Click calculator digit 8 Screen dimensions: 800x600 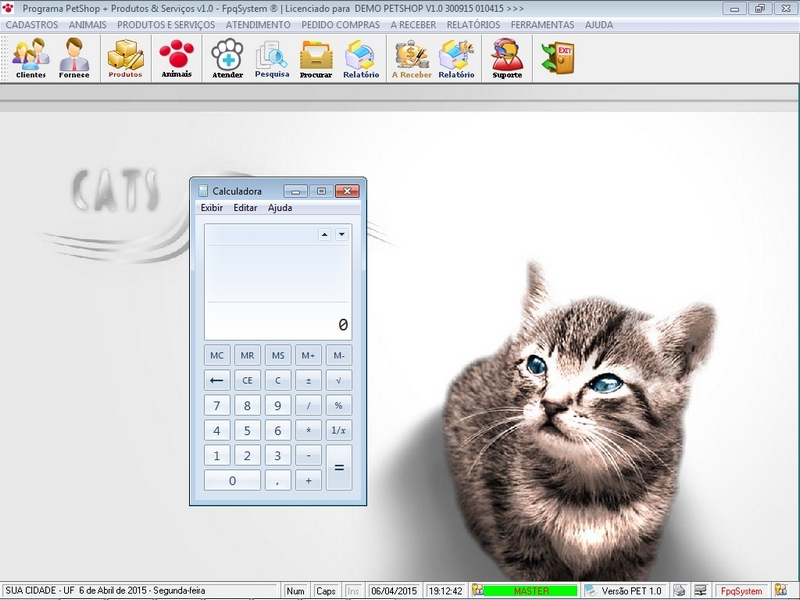pyautogui.click(x=247, y=405)
